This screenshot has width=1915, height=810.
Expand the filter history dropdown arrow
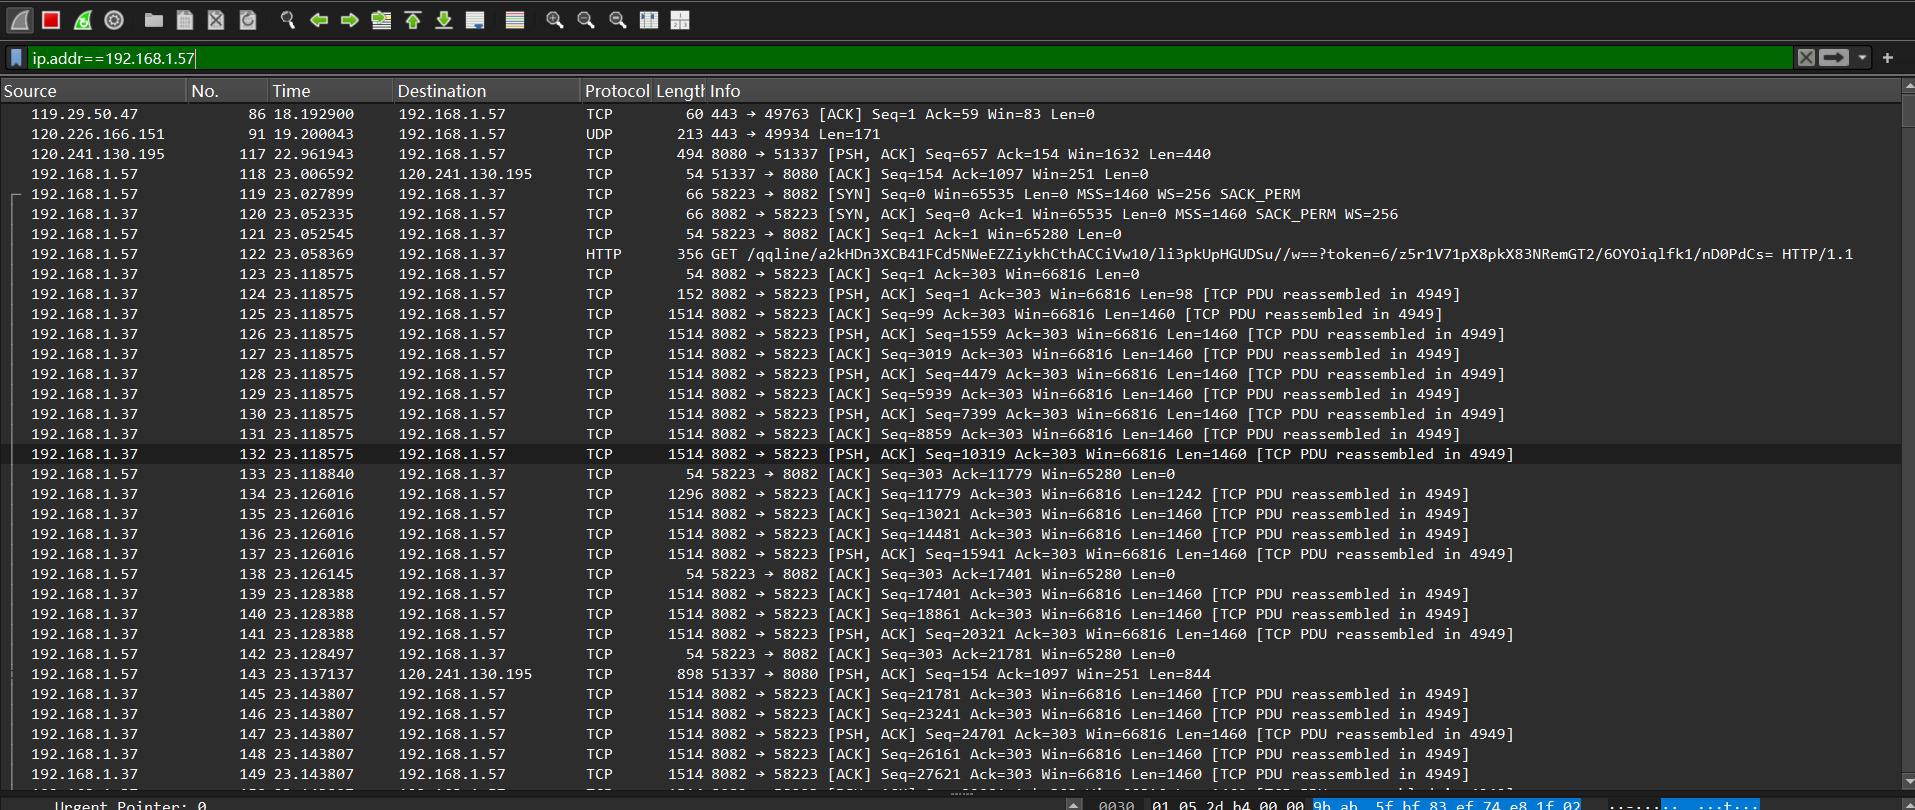tap(1862, 58)
